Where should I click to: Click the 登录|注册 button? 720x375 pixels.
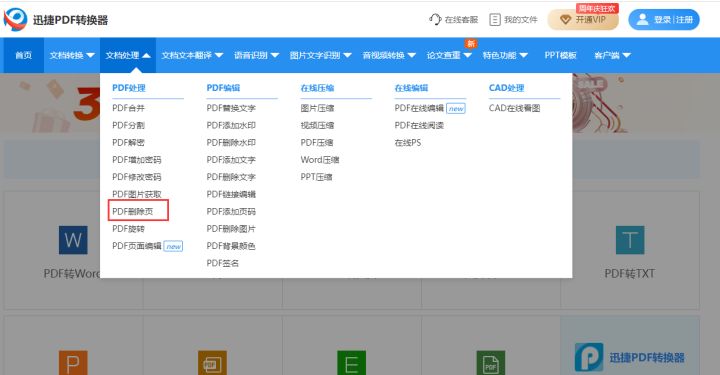coord(664,20)
